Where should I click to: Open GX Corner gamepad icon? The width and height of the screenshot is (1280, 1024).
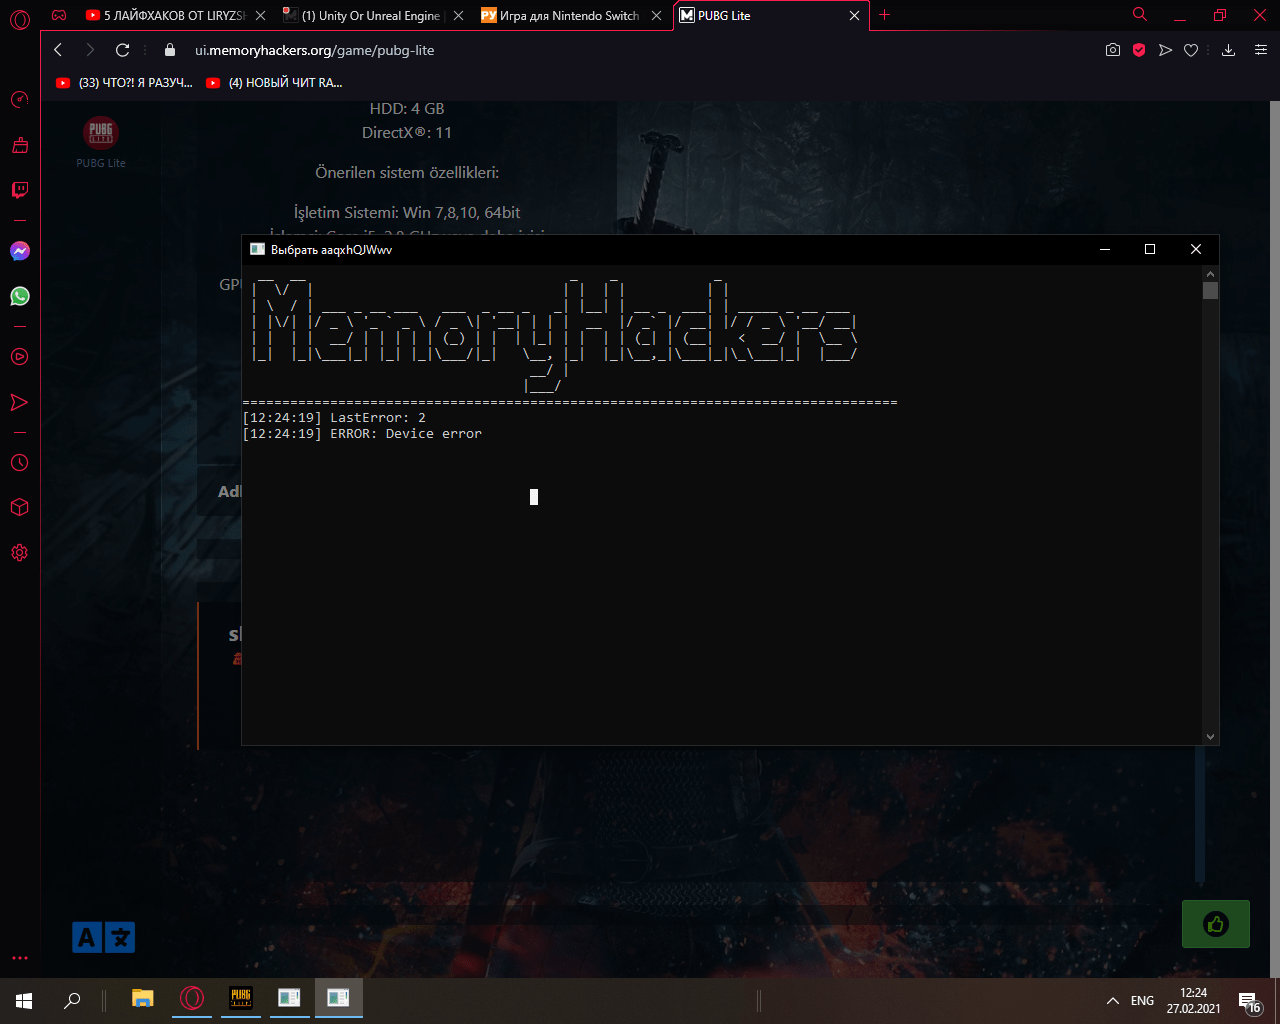pyautogui.click(x=59, y=15)
